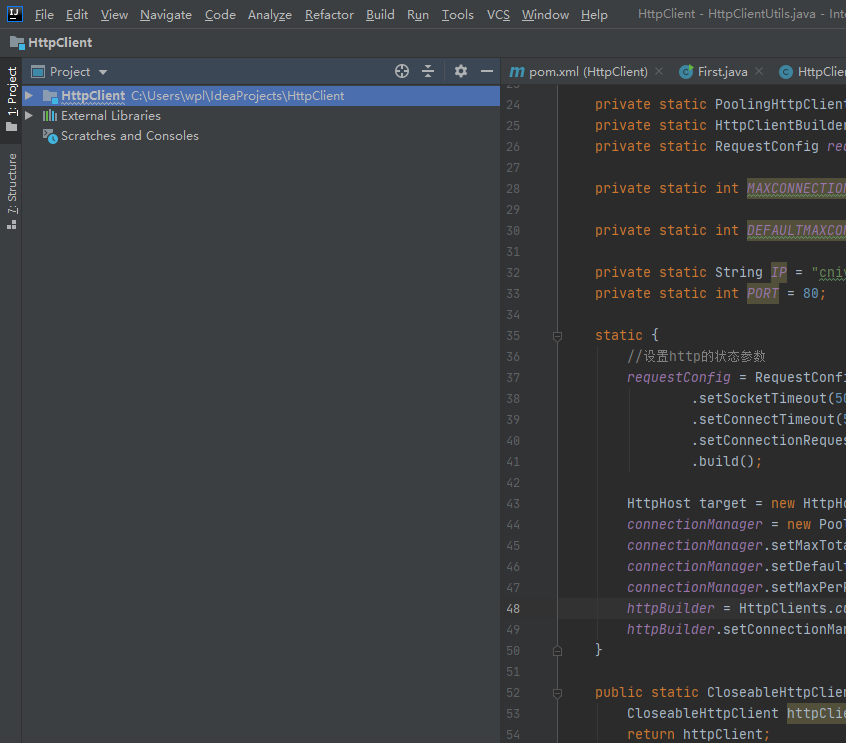Hide the Project tool window with the minus icon
This screenshot has height=743, width=846.
pyautogui.click(x=487, y=71)
